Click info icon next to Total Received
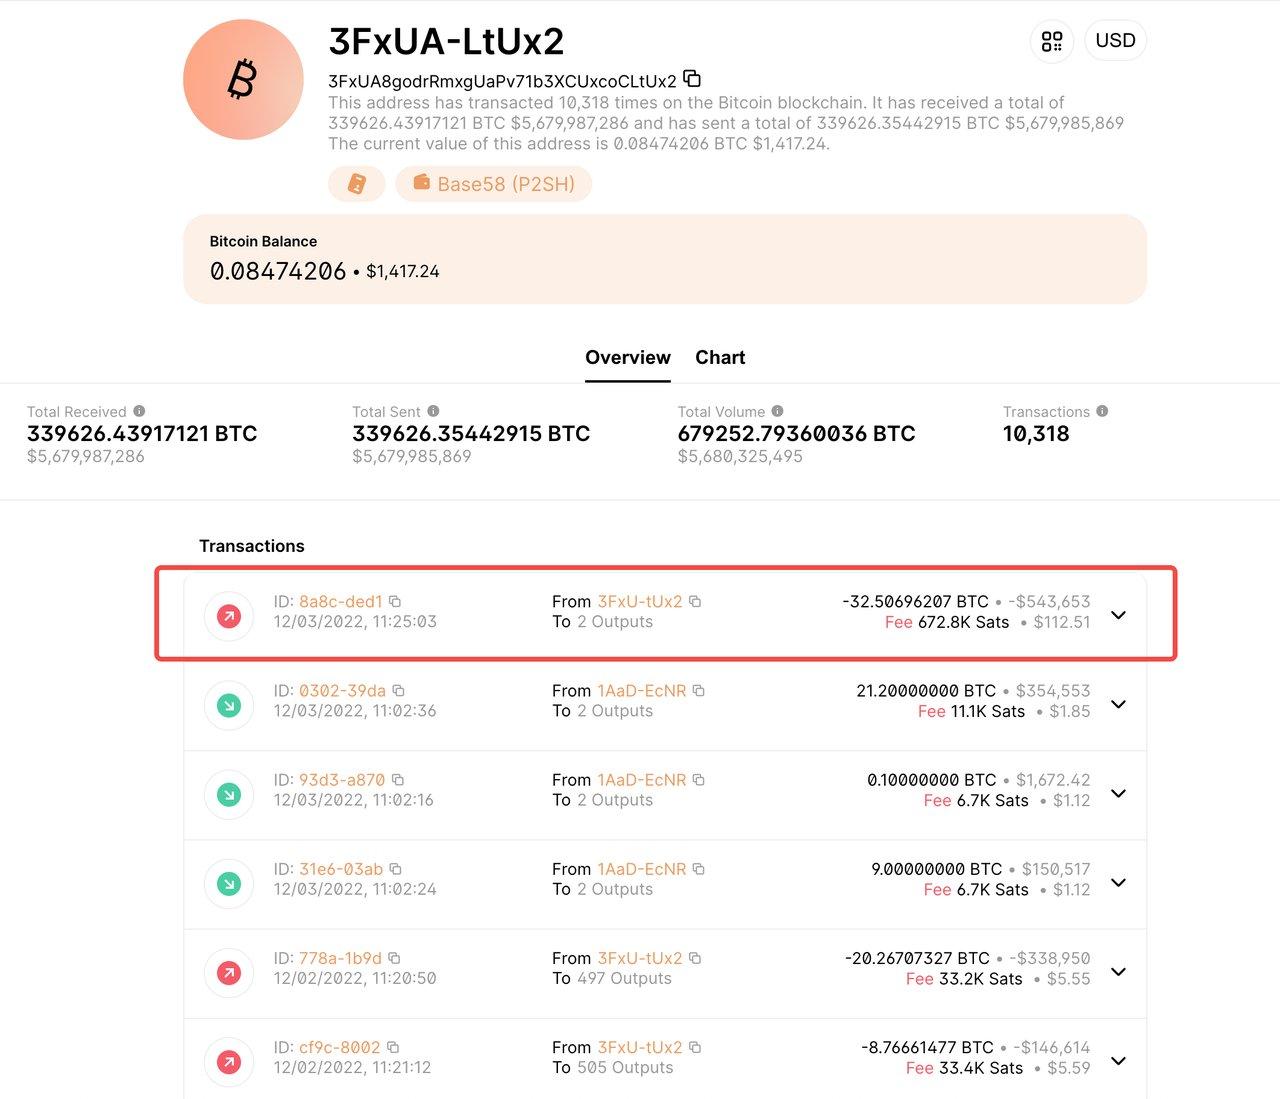This screenshot has width=1280, height=1099. pyautogui.click(x=139, y=411)
